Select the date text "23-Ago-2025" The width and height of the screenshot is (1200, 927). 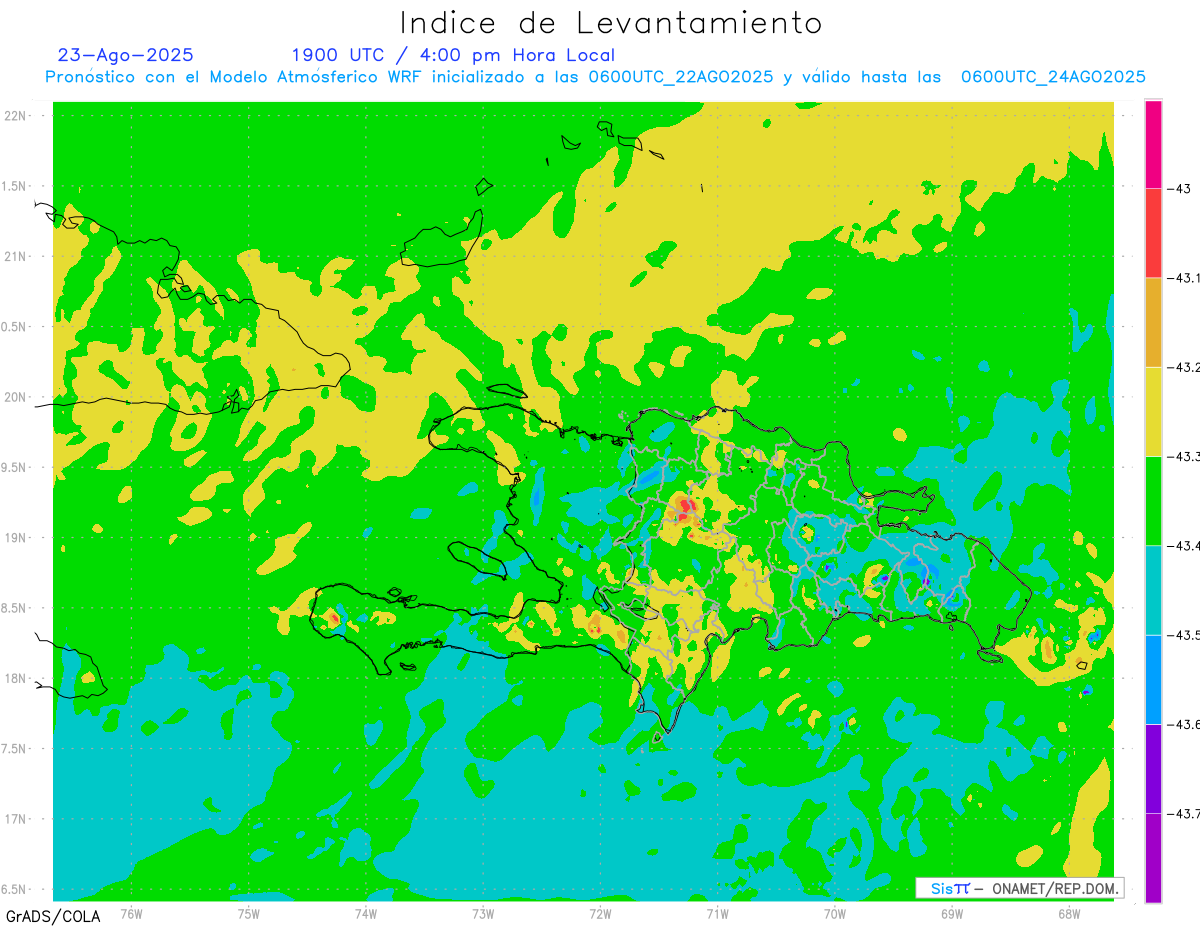tap(126, 55)
